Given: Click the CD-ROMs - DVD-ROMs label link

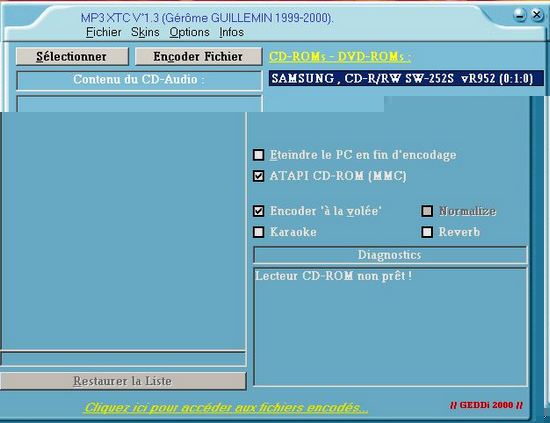Looking at the screenshot, I should (x=340, y=57).
